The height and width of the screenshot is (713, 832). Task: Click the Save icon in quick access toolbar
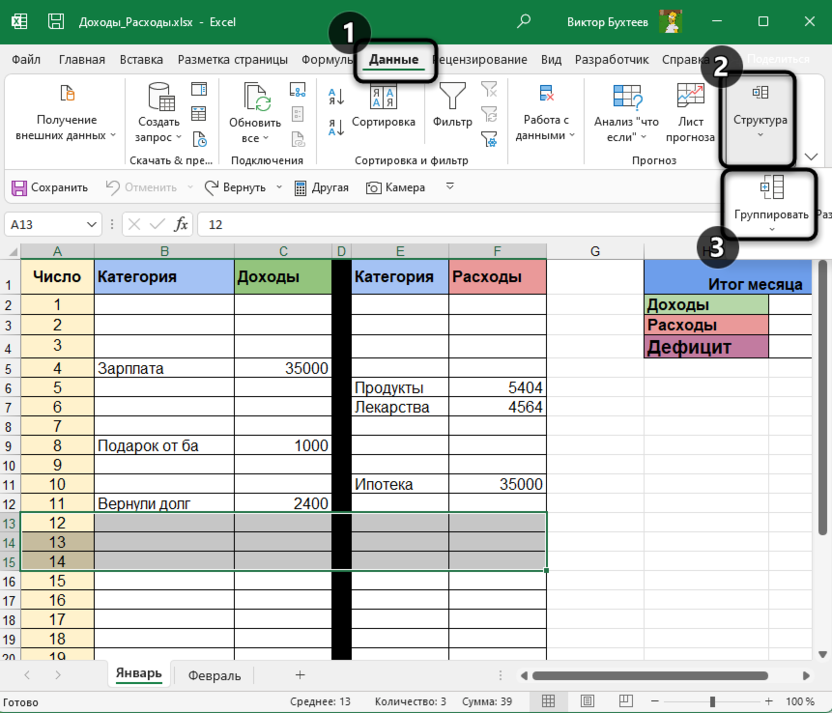coord(50,187)
